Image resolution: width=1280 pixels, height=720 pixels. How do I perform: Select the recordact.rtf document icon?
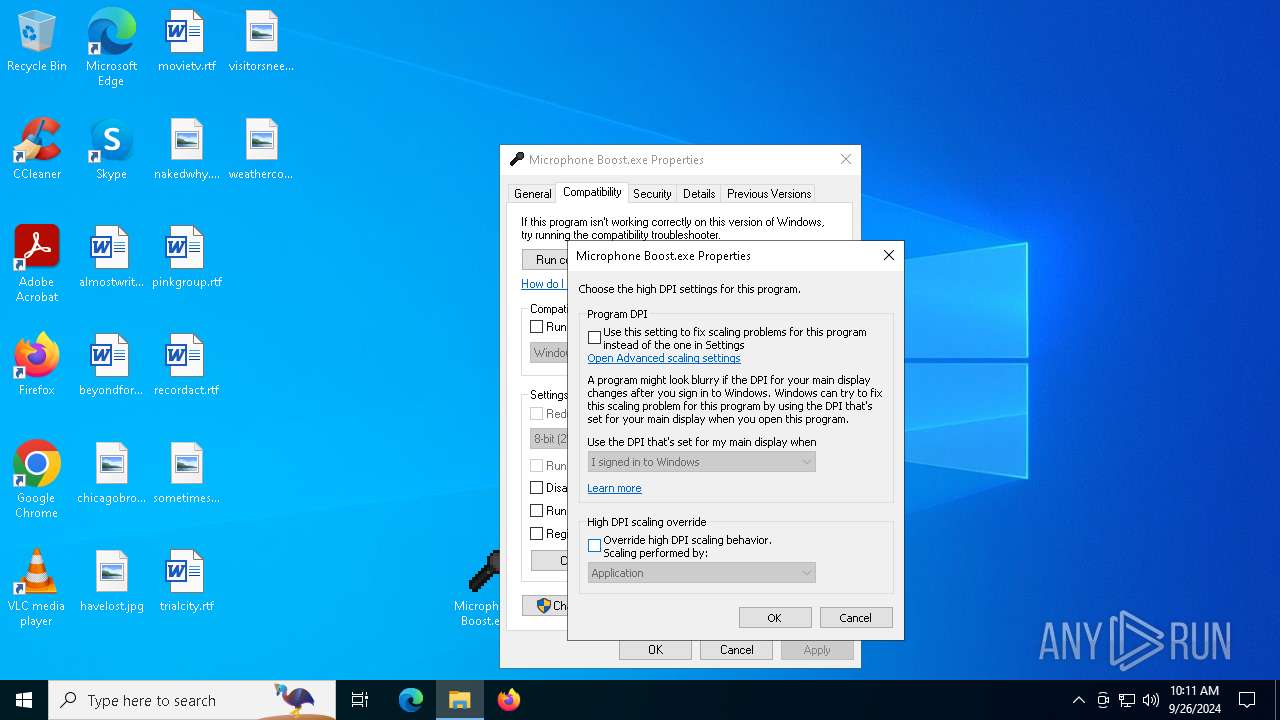(x=186, y=366)
